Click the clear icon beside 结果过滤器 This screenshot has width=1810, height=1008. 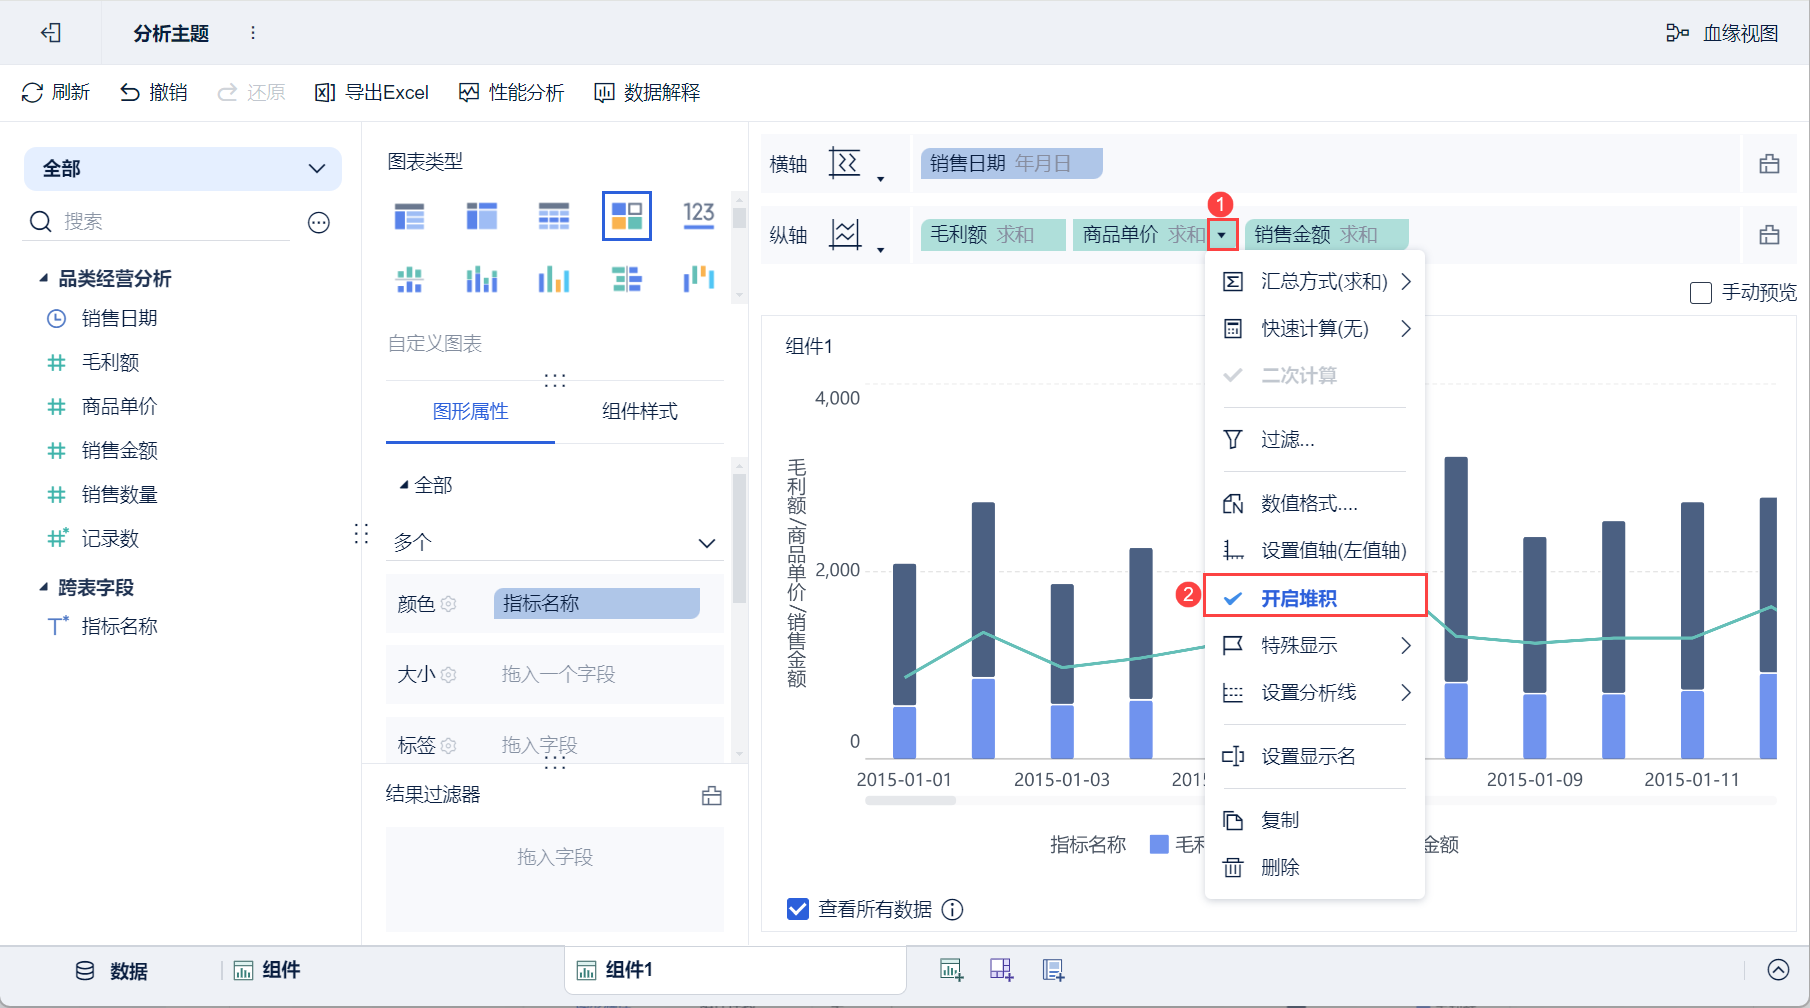[712, 796]
